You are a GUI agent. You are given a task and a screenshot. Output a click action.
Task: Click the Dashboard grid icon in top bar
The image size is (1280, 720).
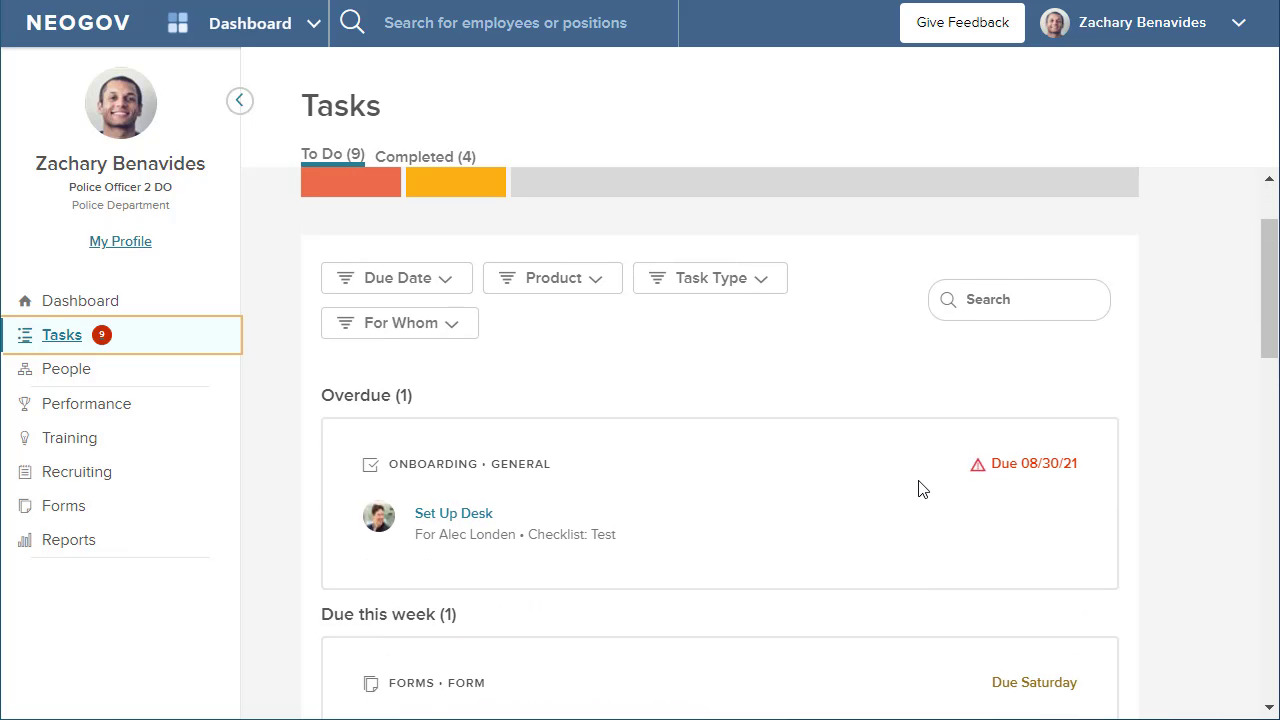pos(178,23)
